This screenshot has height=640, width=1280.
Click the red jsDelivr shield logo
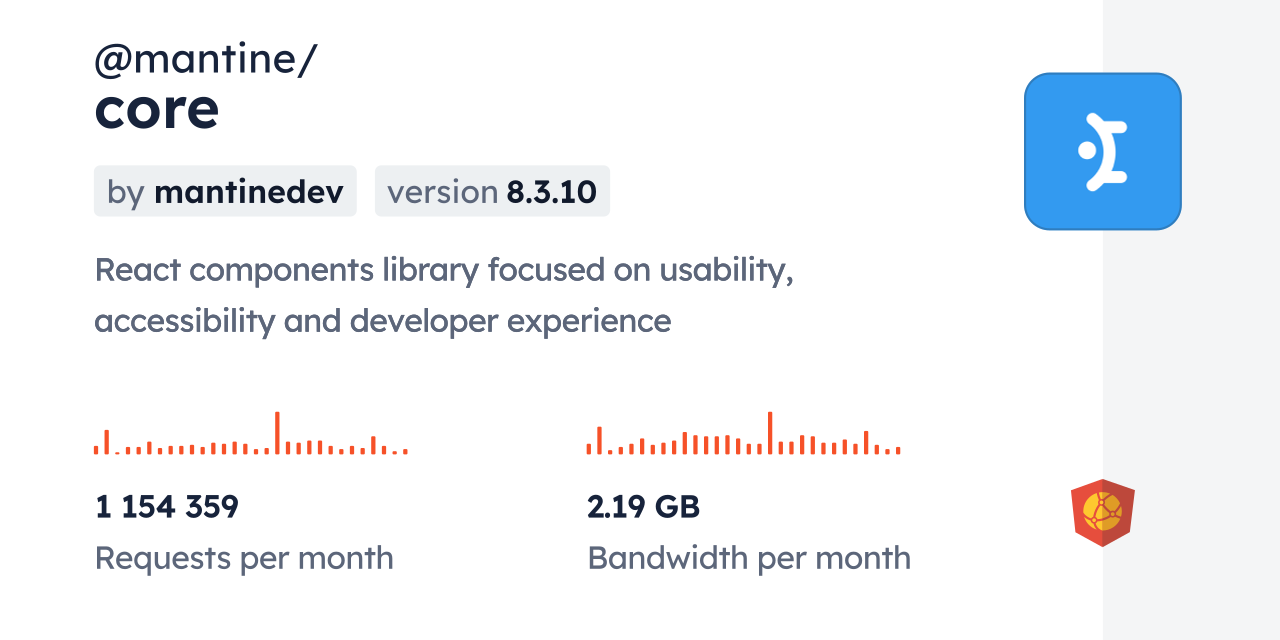coord(1102,512)
